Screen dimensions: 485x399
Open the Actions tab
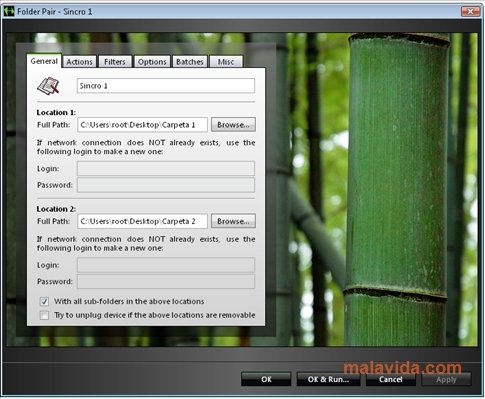click(79, 62)
